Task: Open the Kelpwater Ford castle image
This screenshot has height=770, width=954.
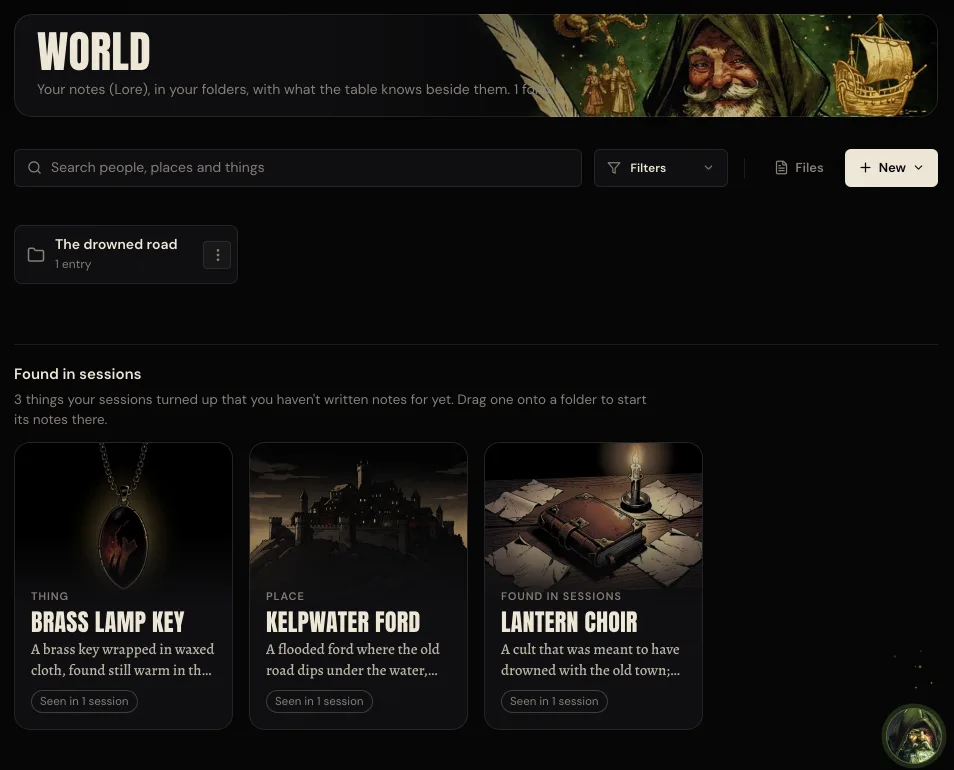Action: pyautogui.click(x=358, y=516)
